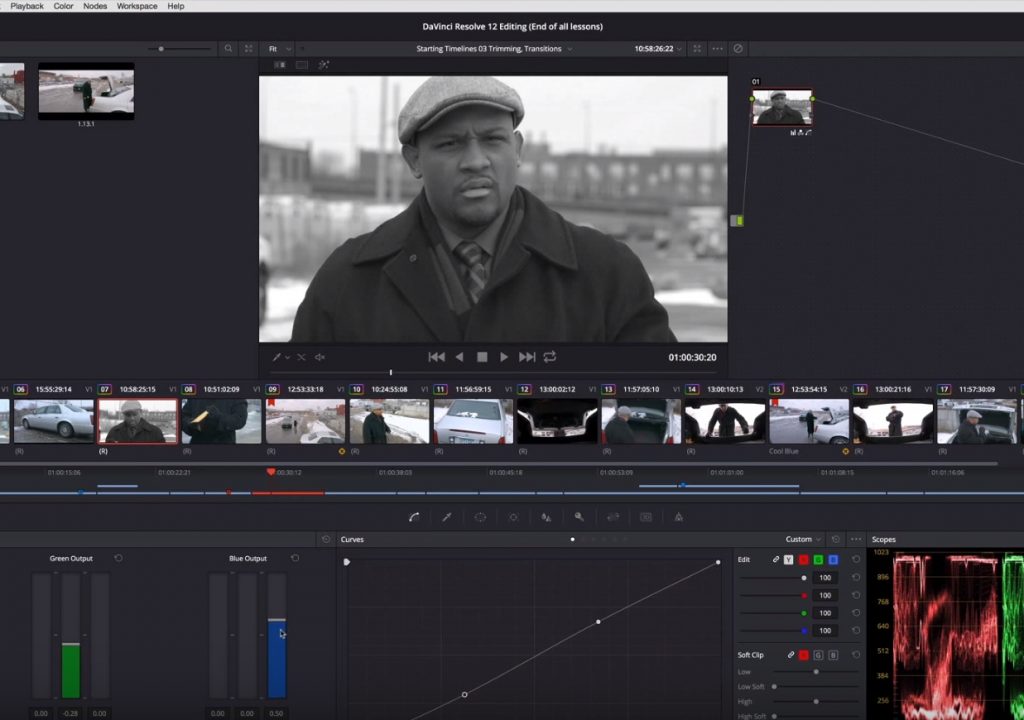
Task: Open the Tracker palette icon
Action: click(x=513, y=517)
